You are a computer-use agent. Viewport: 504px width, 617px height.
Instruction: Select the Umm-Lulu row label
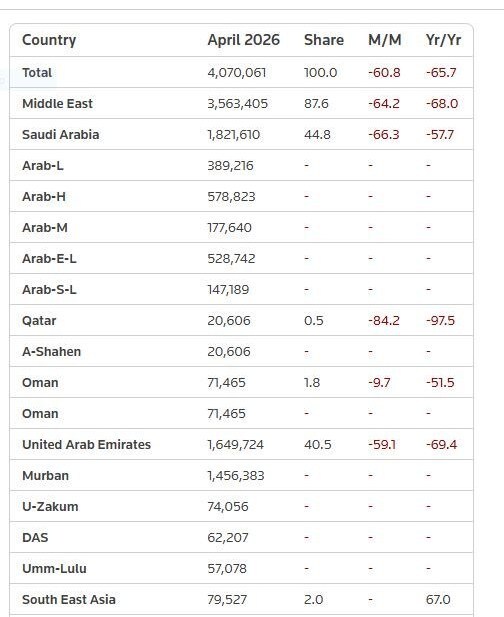54,569
